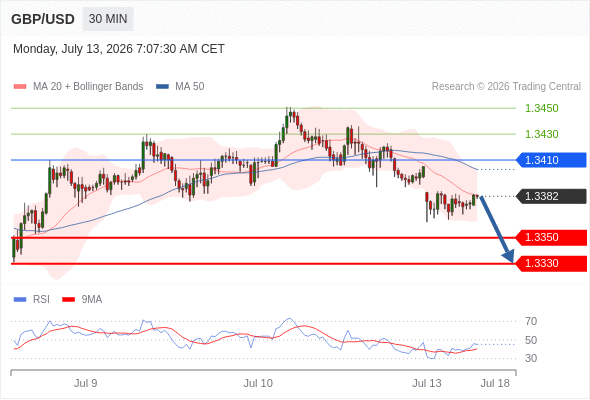Click the 1.3430 green resistance label

541,134
